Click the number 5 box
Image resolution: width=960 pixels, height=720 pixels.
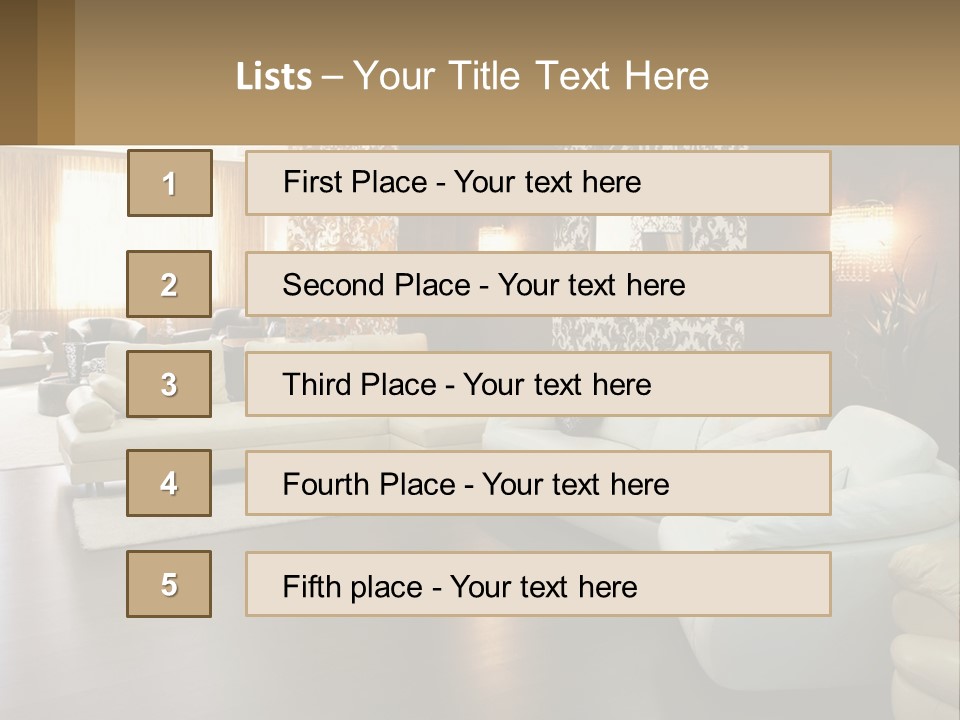point(169,584)
